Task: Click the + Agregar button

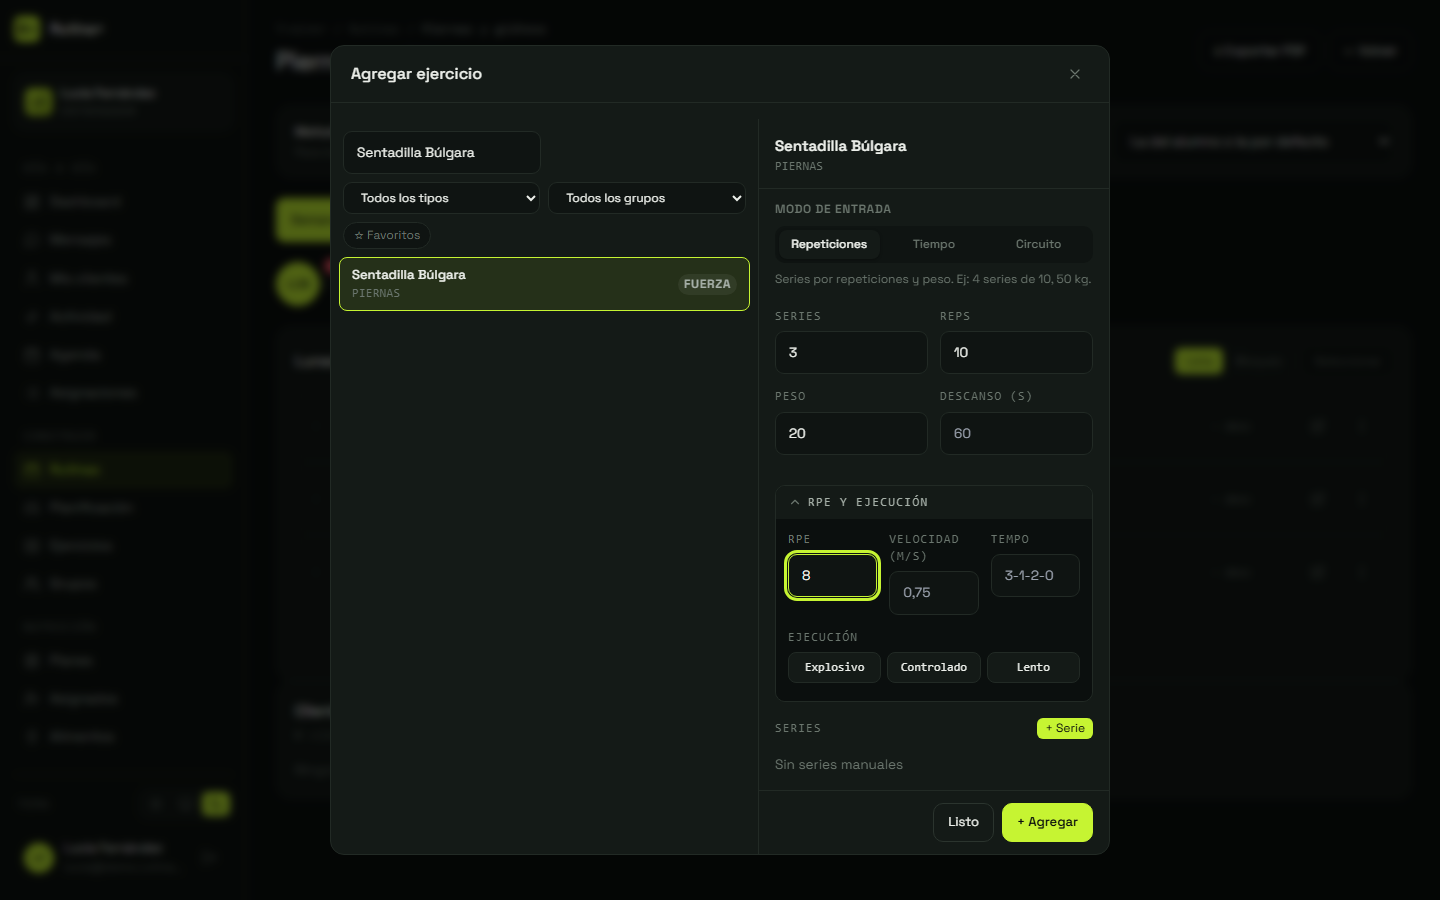Action: (1047, 822)
